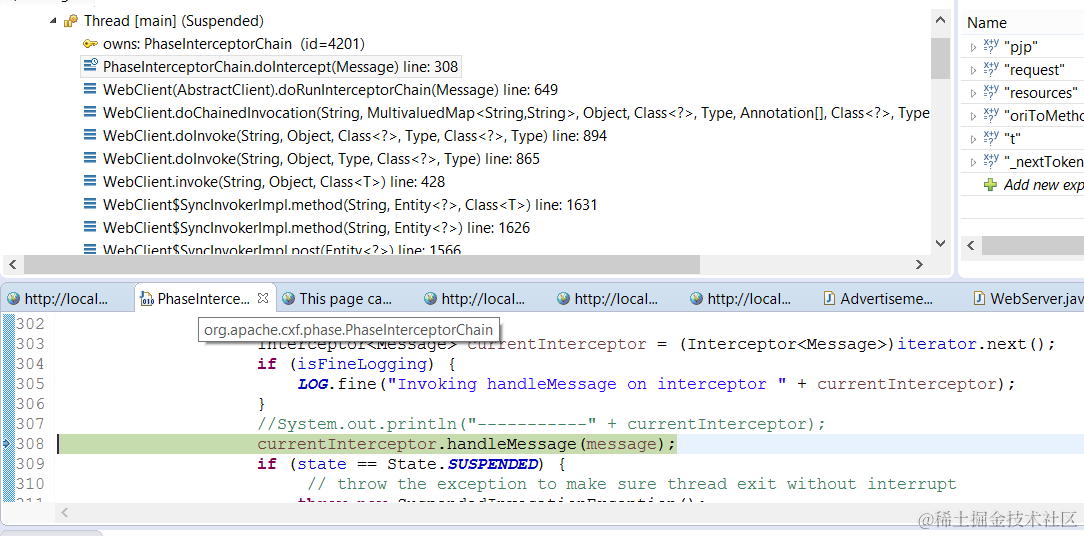Switch to the first http://local... browser tab
1084x536 pixels.
pos(66,299)
